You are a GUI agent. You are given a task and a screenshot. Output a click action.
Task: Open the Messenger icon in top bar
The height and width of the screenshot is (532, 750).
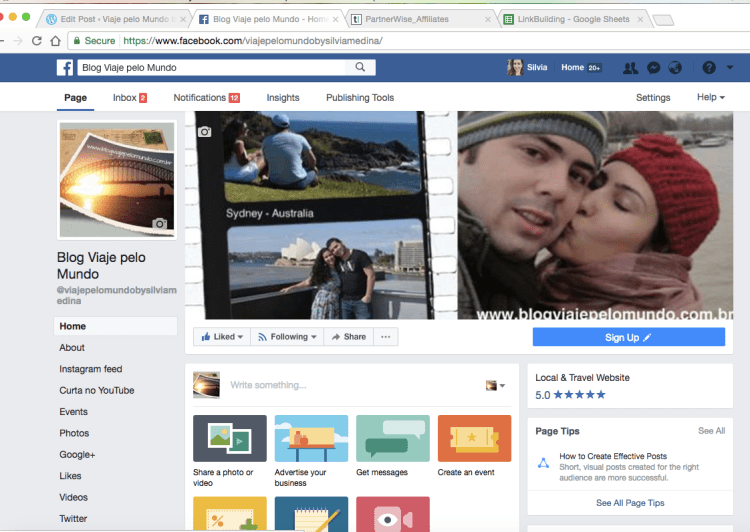pyautogui.click(x=653, y=68)
